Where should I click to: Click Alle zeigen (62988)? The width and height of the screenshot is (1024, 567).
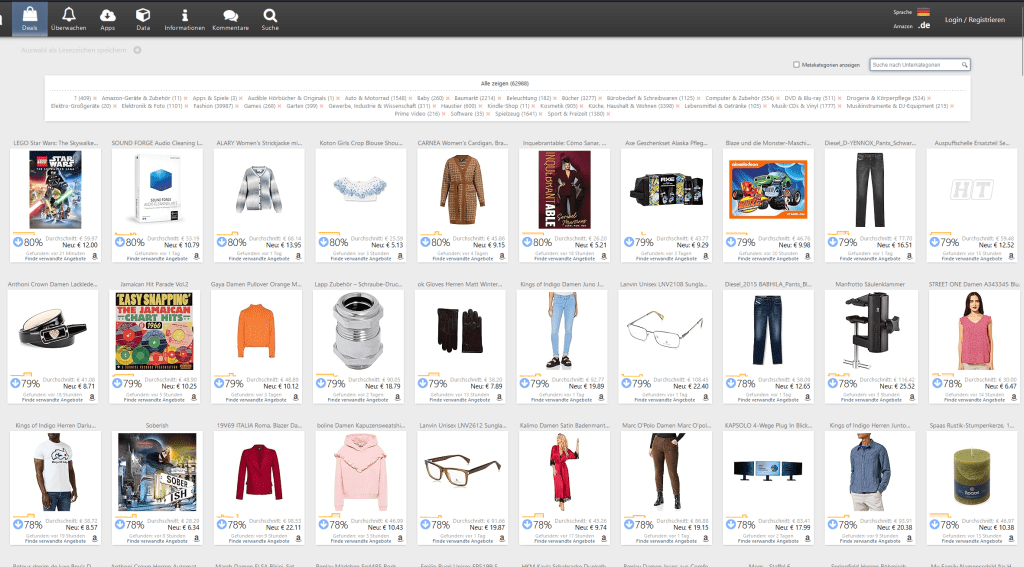(x=504, y=84)
